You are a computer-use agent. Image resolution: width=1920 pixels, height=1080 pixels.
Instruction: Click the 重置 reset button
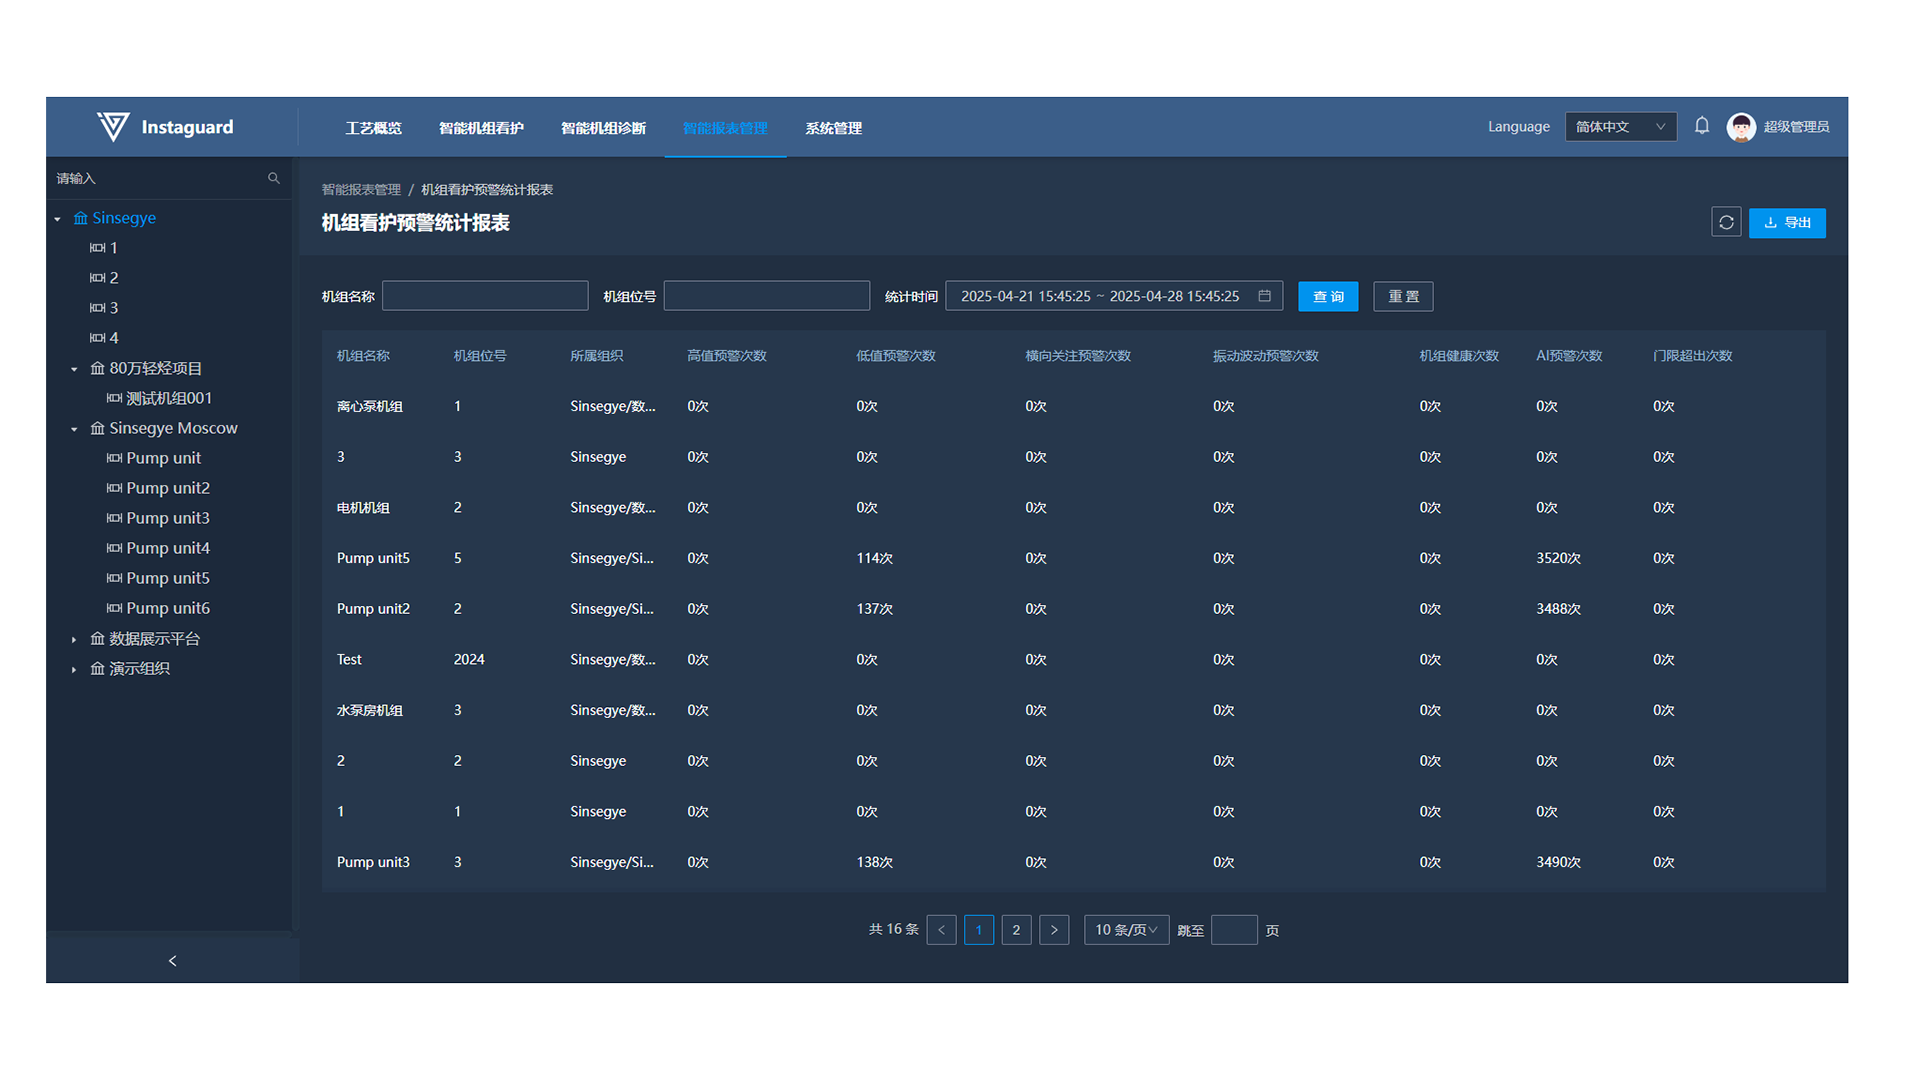1402,297
